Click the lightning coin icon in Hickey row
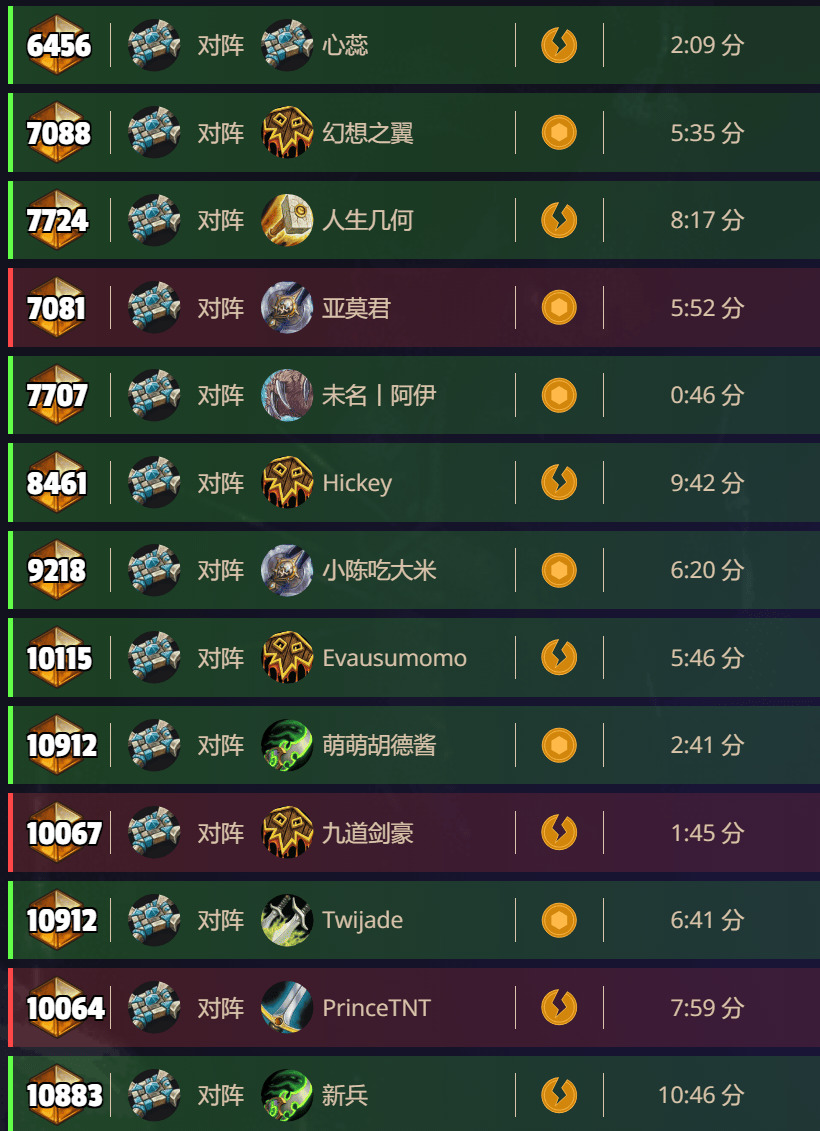Image resolution: width=820 pixels, height=1131 pixels. (559, 483)
